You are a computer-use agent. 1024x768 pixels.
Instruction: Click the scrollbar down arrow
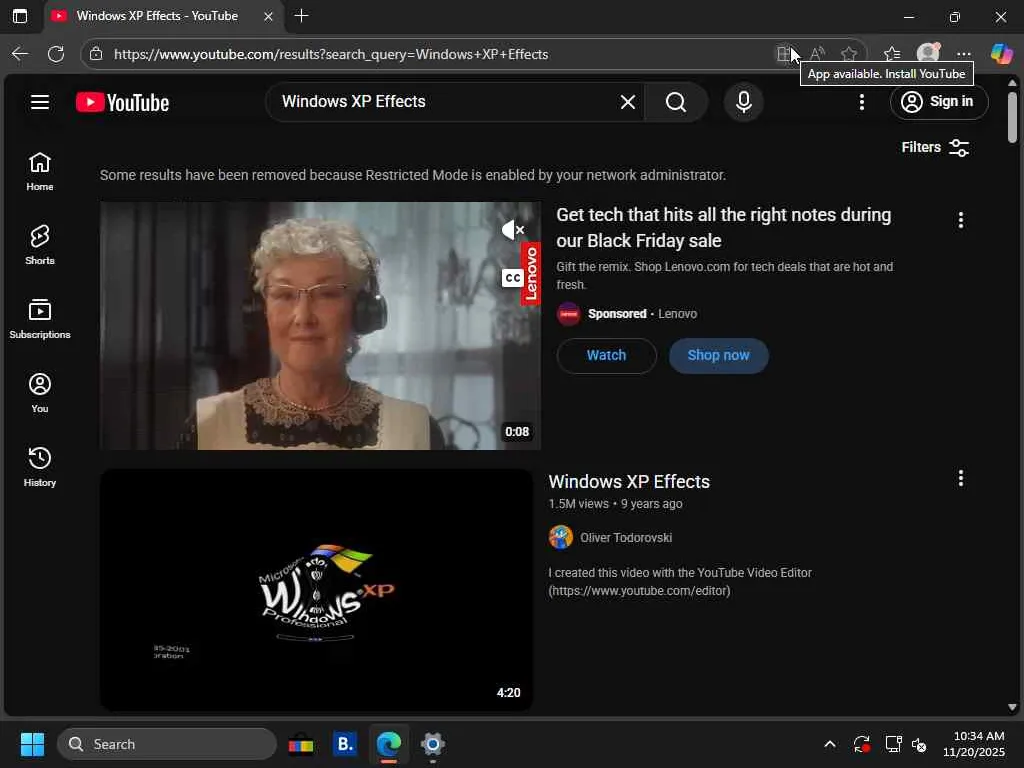click(1012, 707)
